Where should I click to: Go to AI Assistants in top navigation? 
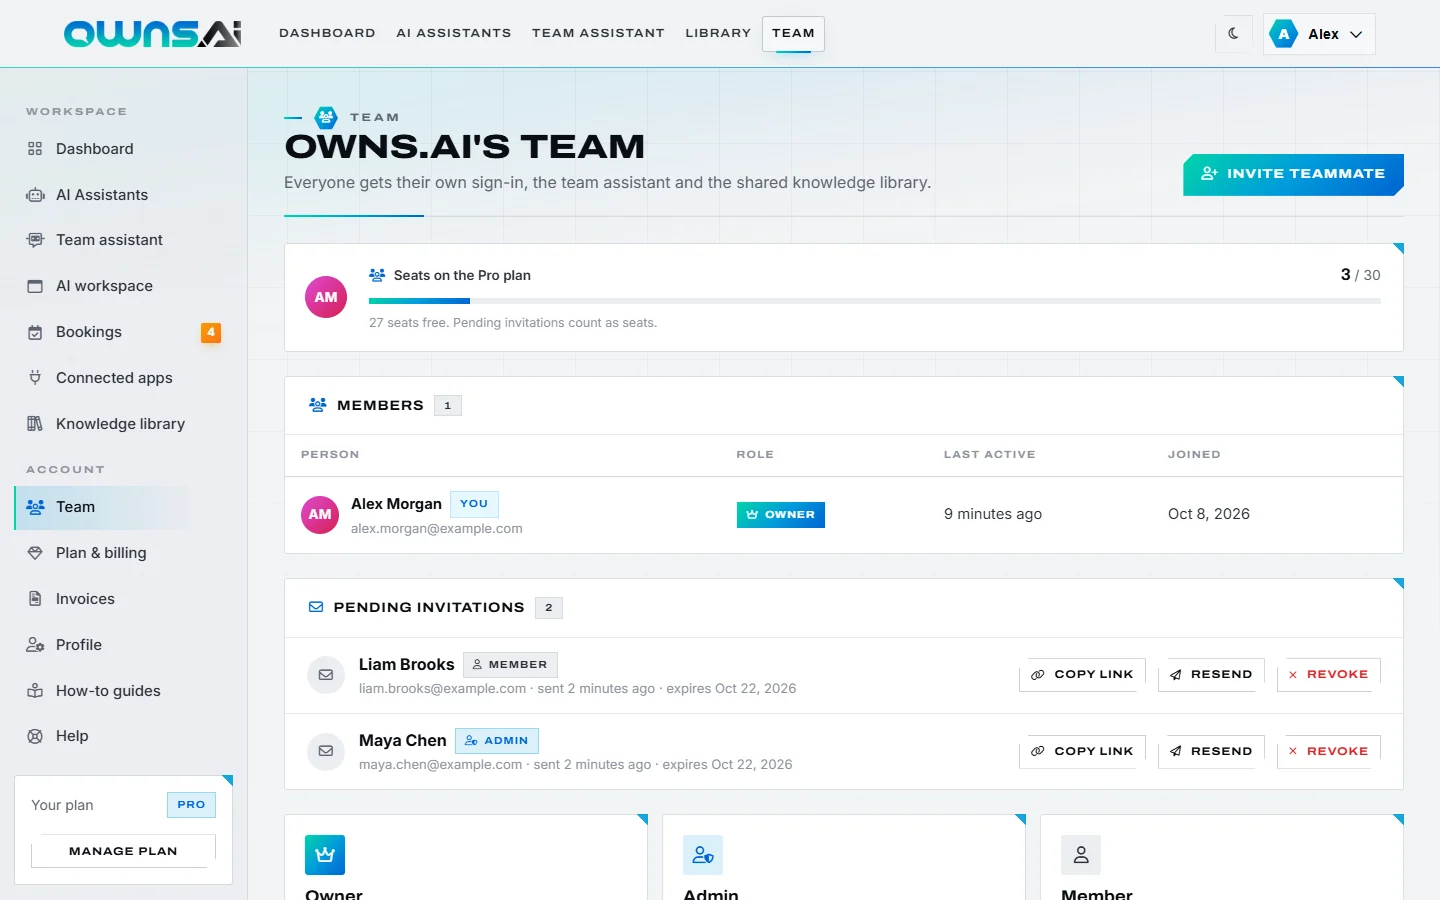point(454,33)
